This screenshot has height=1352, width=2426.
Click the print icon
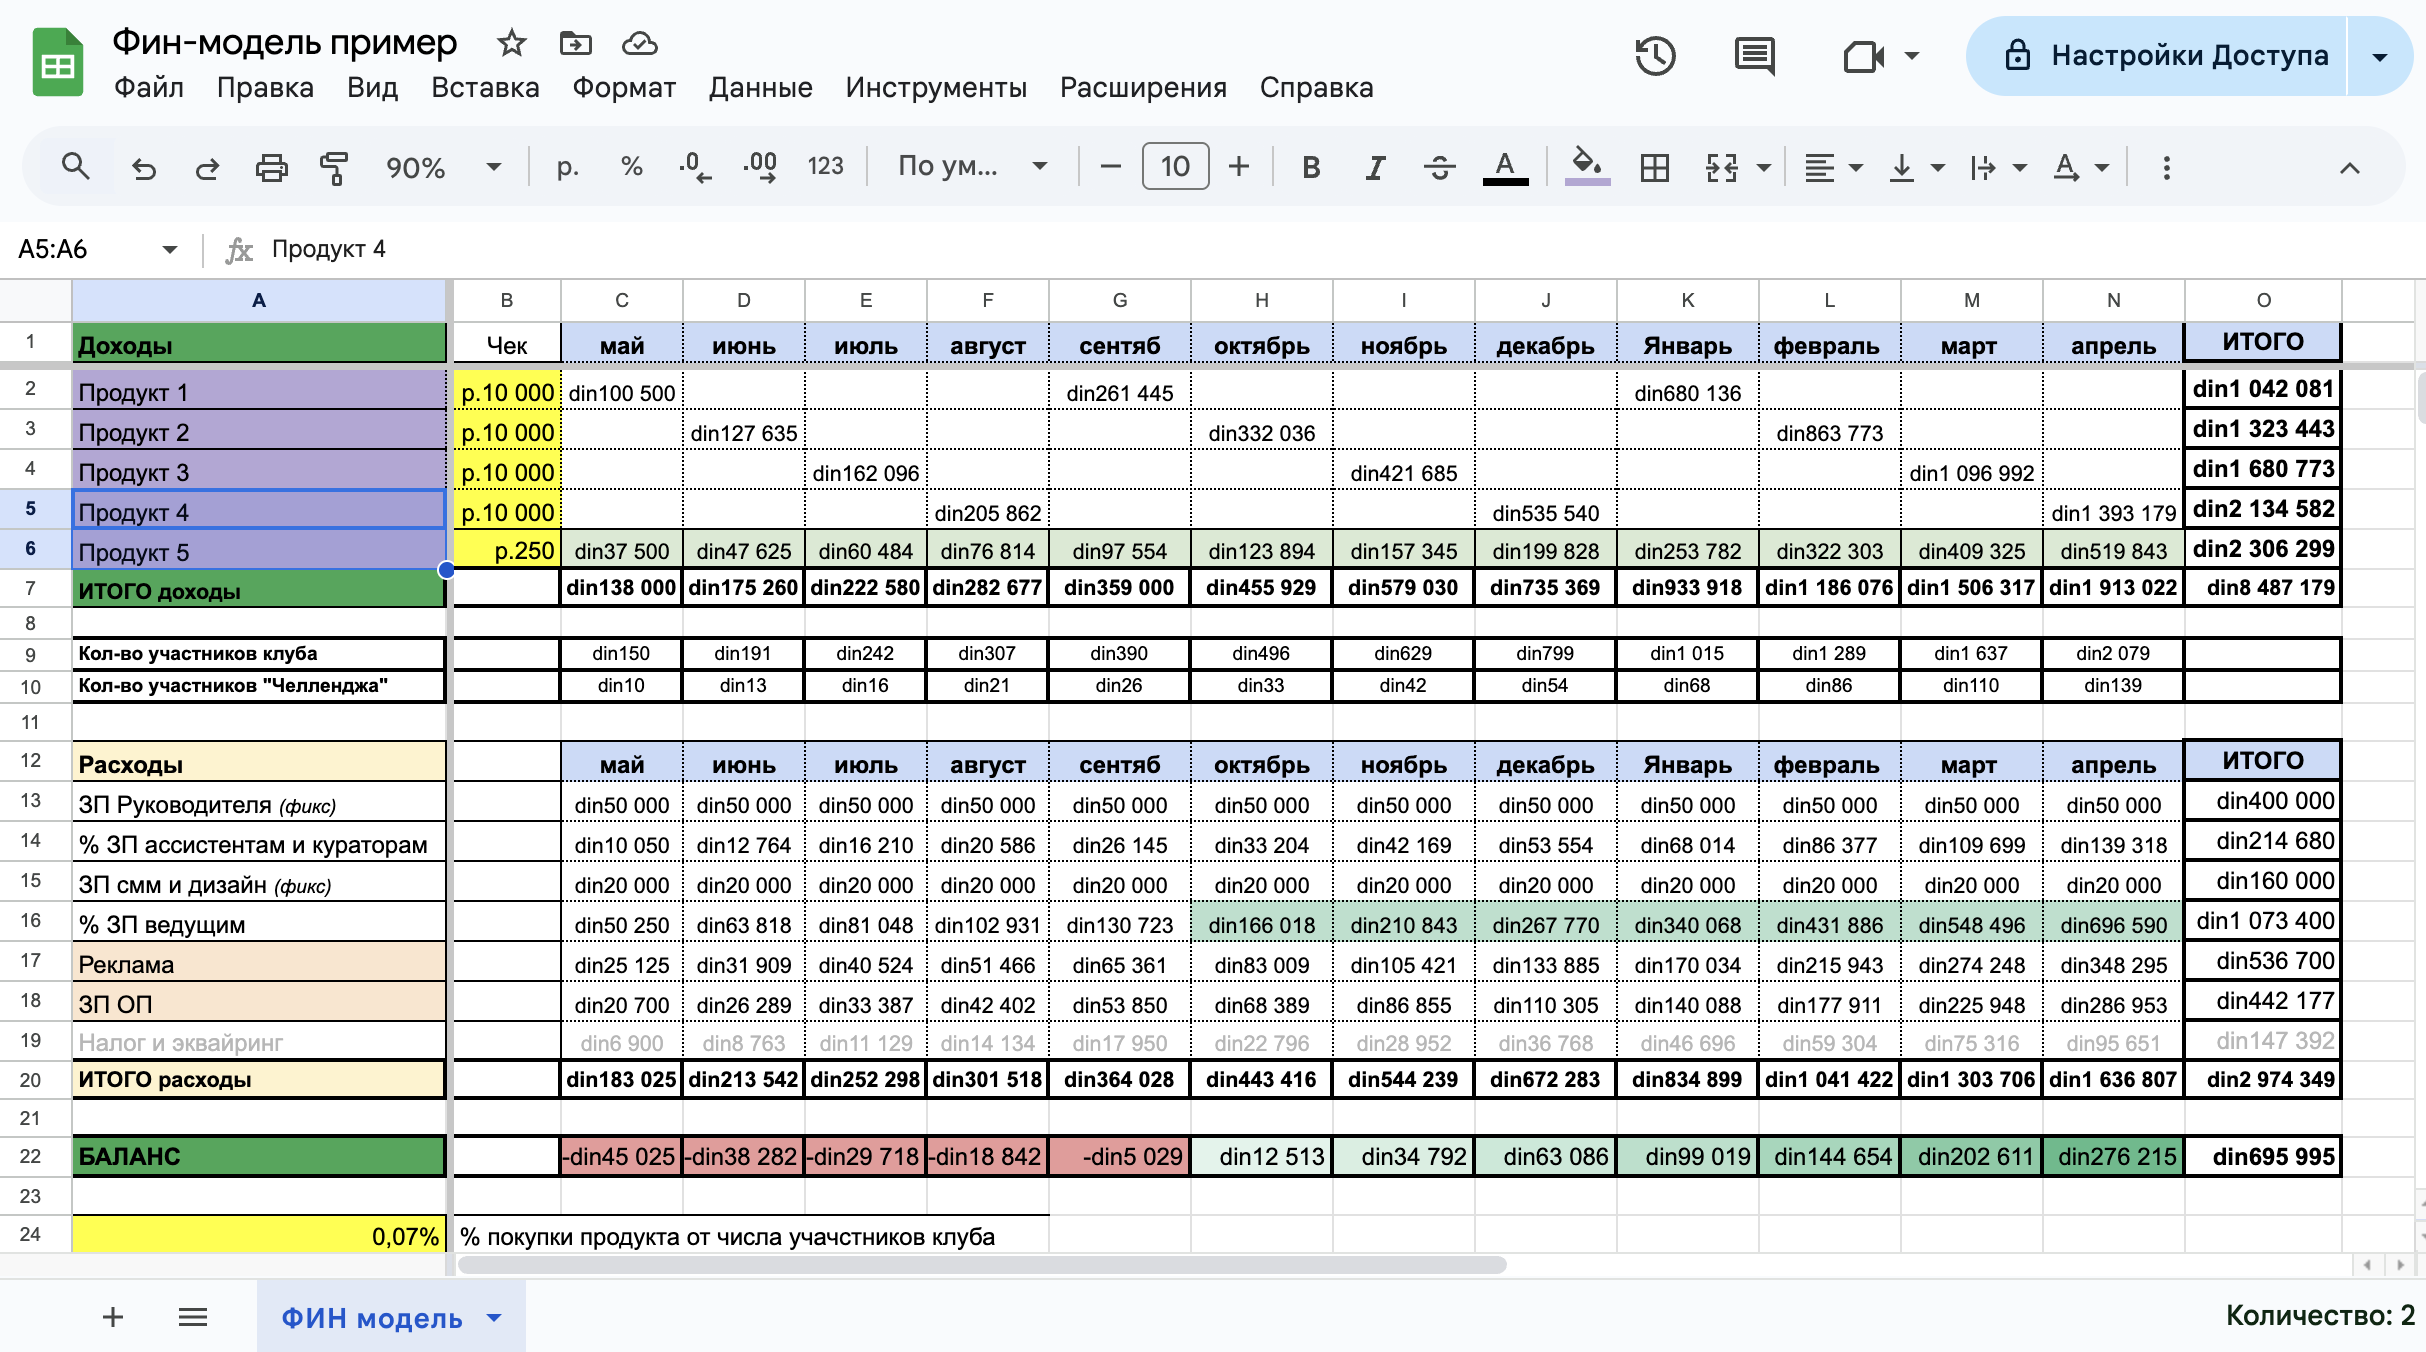(x=271, y=167)
